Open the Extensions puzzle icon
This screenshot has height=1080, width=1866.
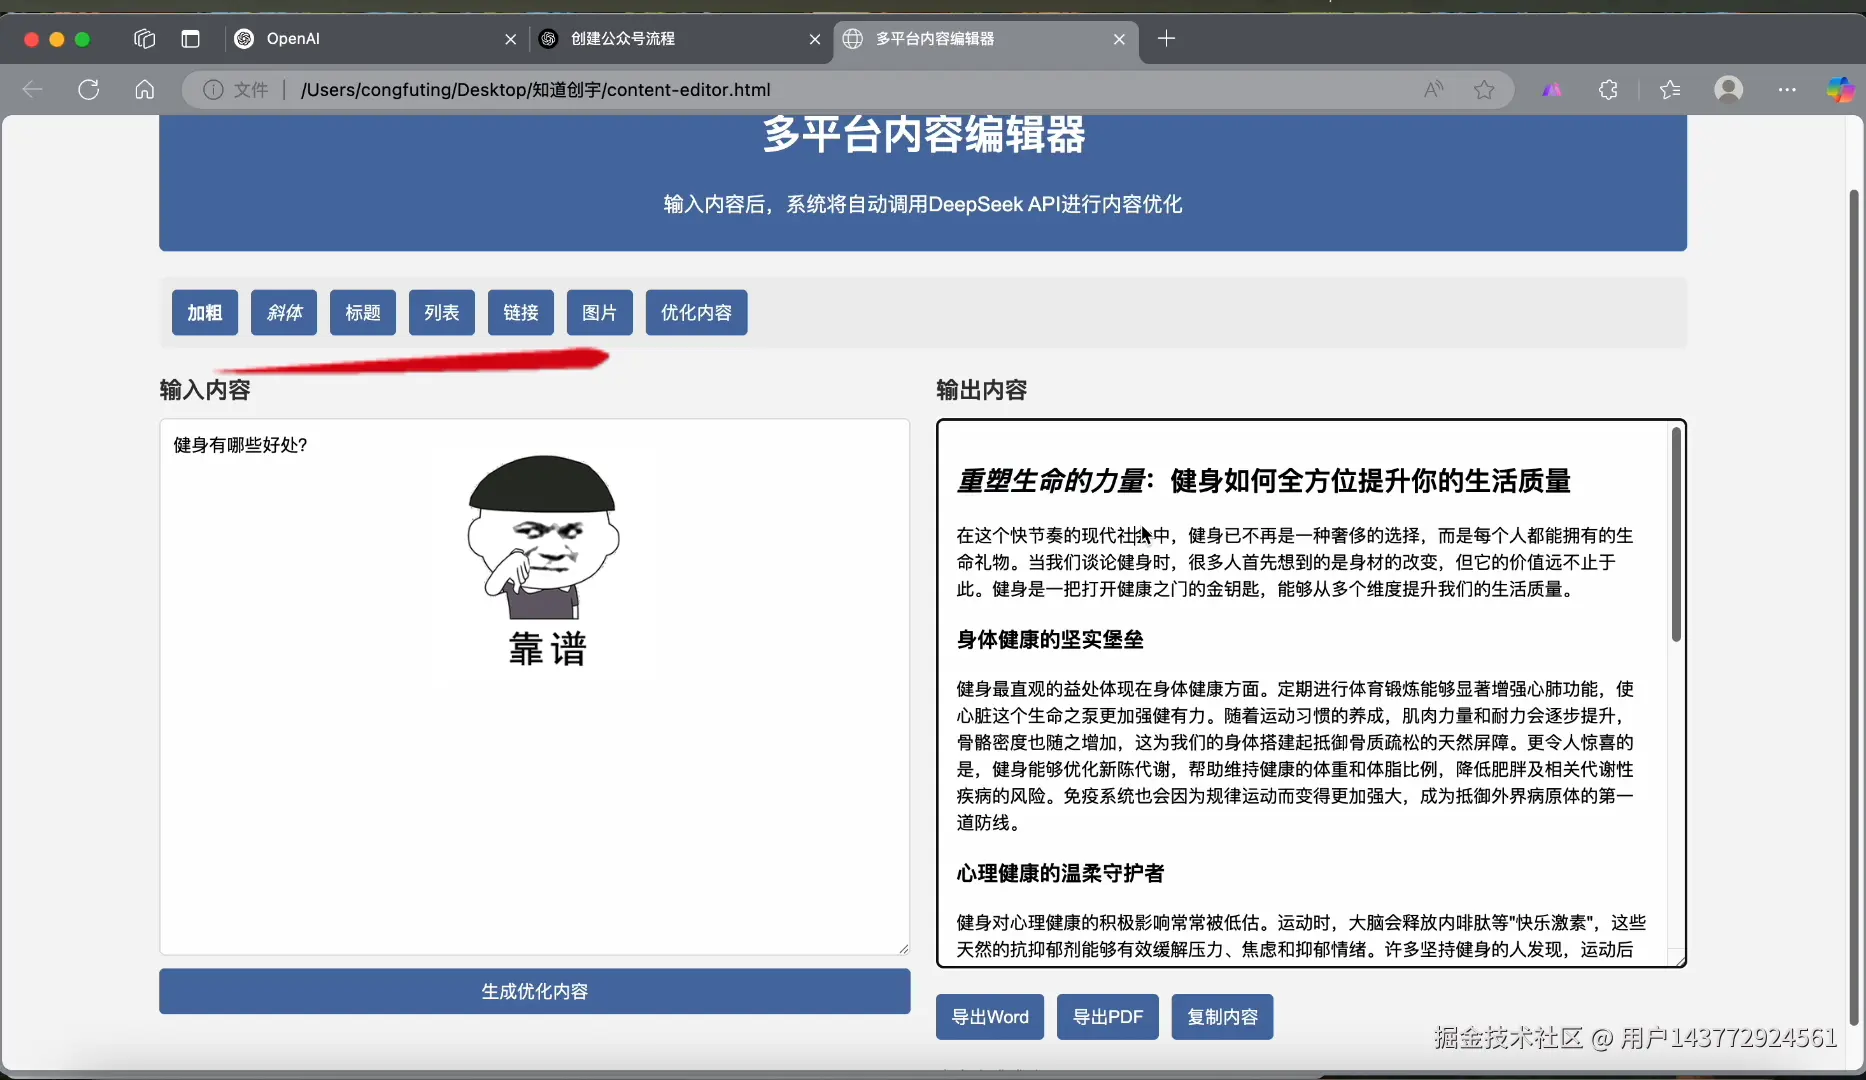click(1608, 89)
